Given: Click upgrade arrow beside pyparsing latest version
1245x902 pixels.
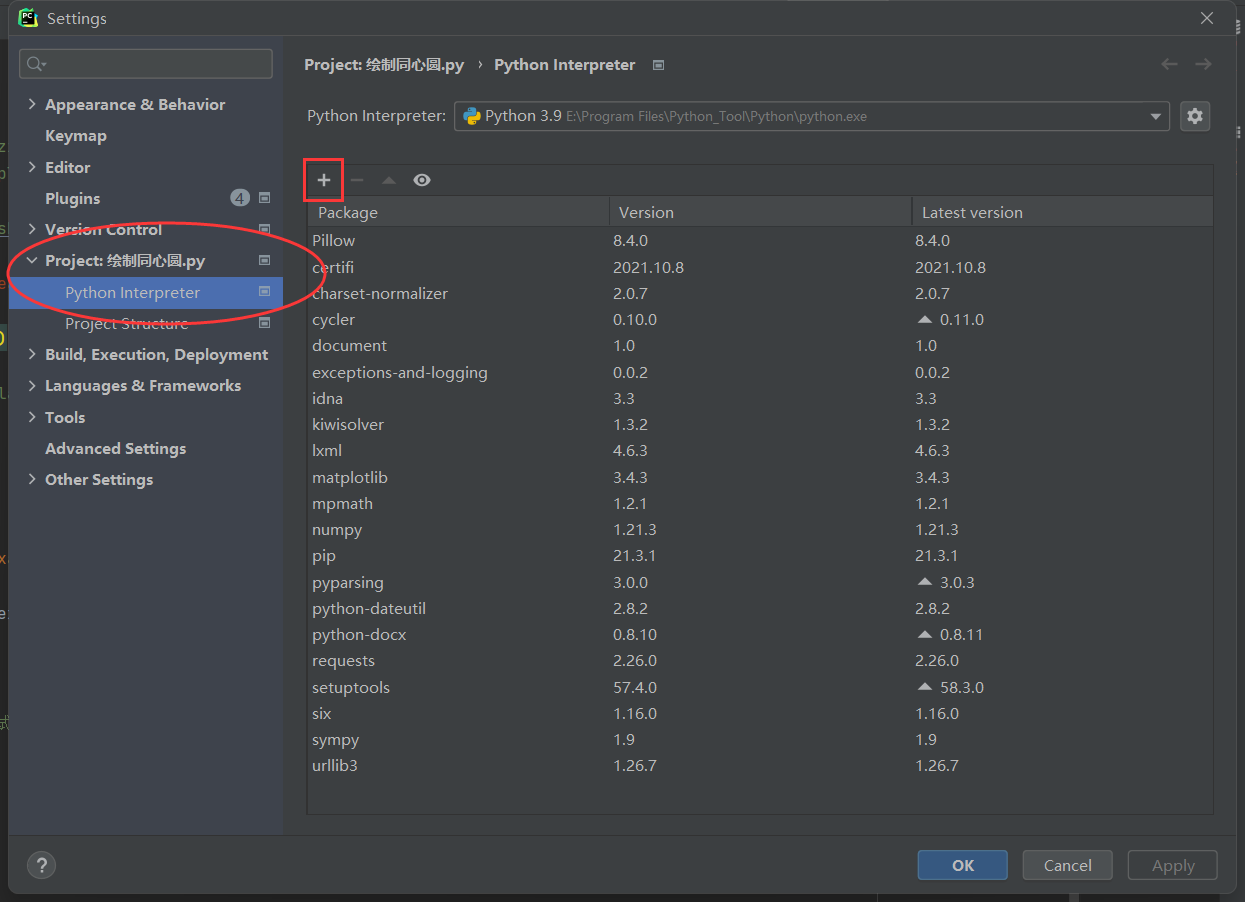Looking at the screenshot, I should click(x=925, y=582).
